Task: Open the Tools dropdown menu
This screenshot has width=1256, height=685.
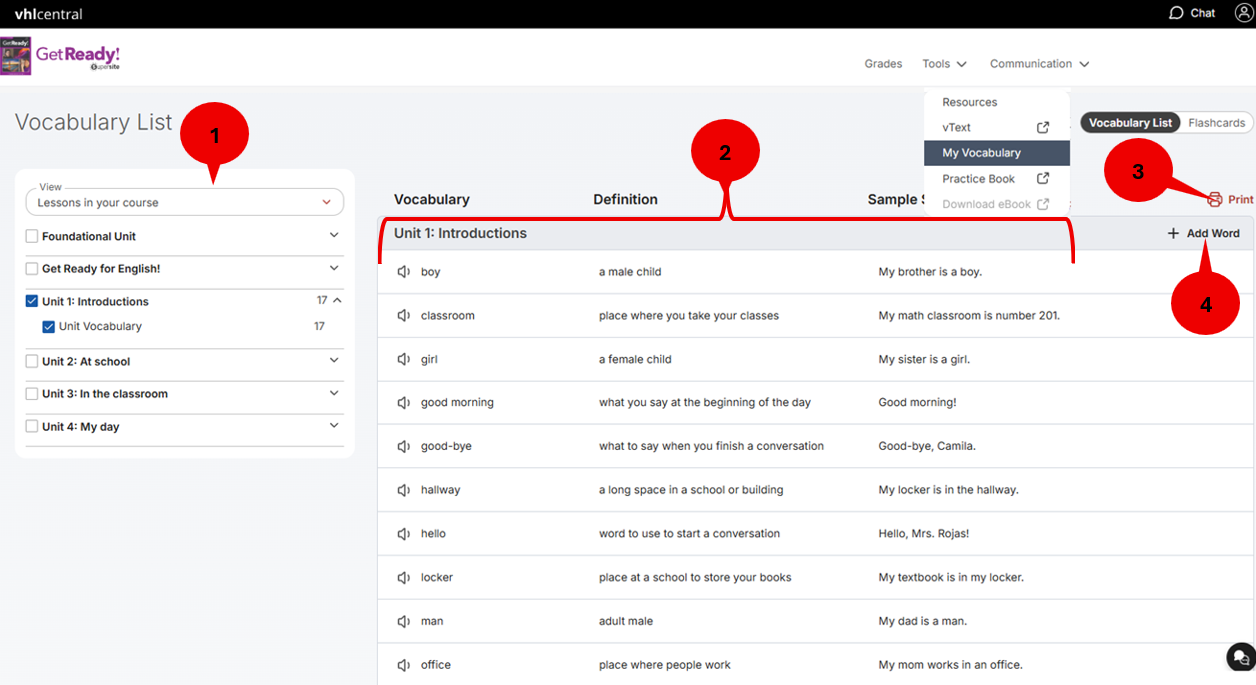Action: coord(945,64)
